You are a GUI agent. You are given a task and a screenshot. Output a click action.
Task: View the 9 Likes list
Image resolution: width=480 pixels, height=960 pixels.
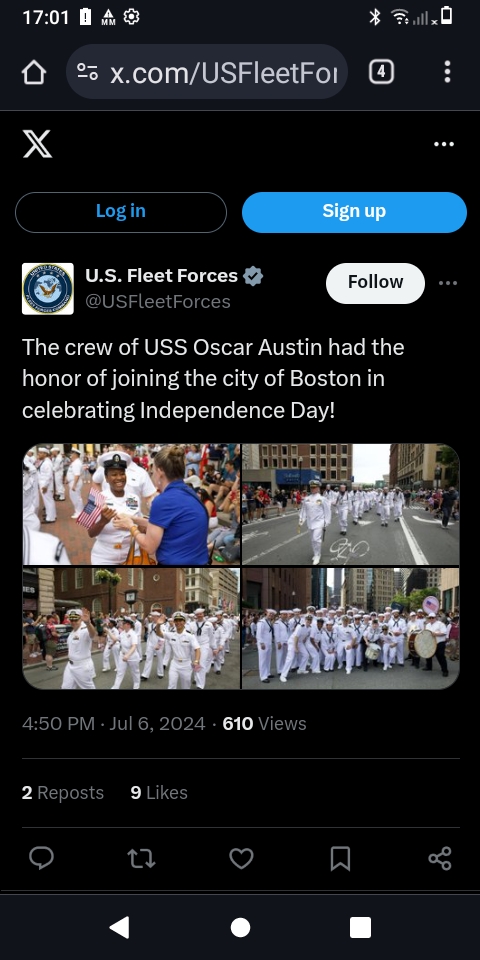pos(159,793)
